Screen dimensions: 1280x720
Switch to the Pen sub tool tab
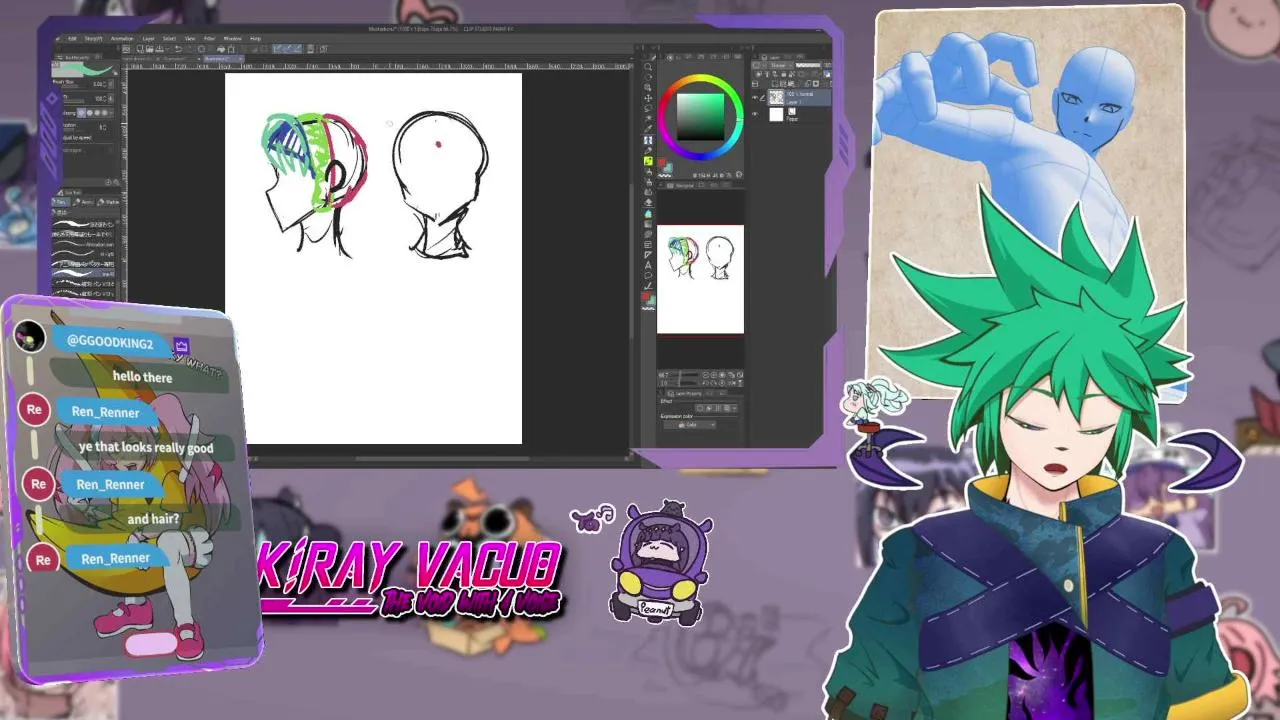(x=61, y=201)
